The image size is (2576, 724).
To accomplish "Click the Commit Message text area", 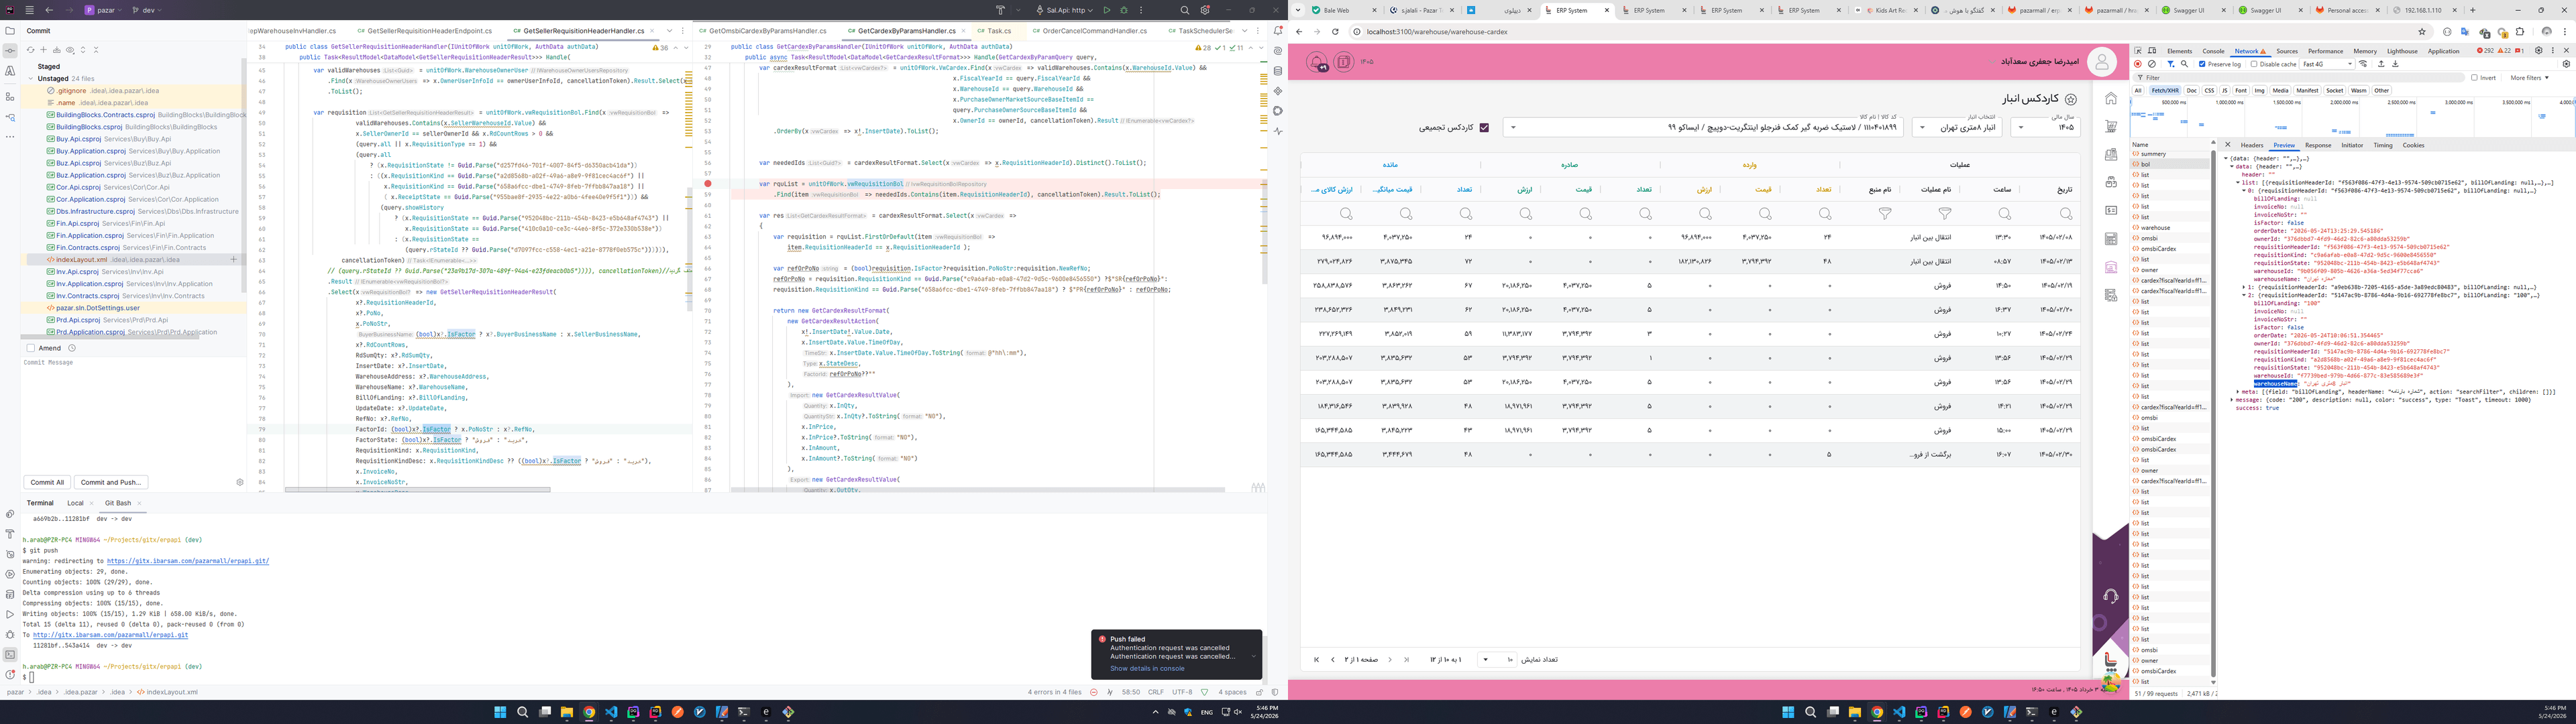I will click(x=133, y=415).
